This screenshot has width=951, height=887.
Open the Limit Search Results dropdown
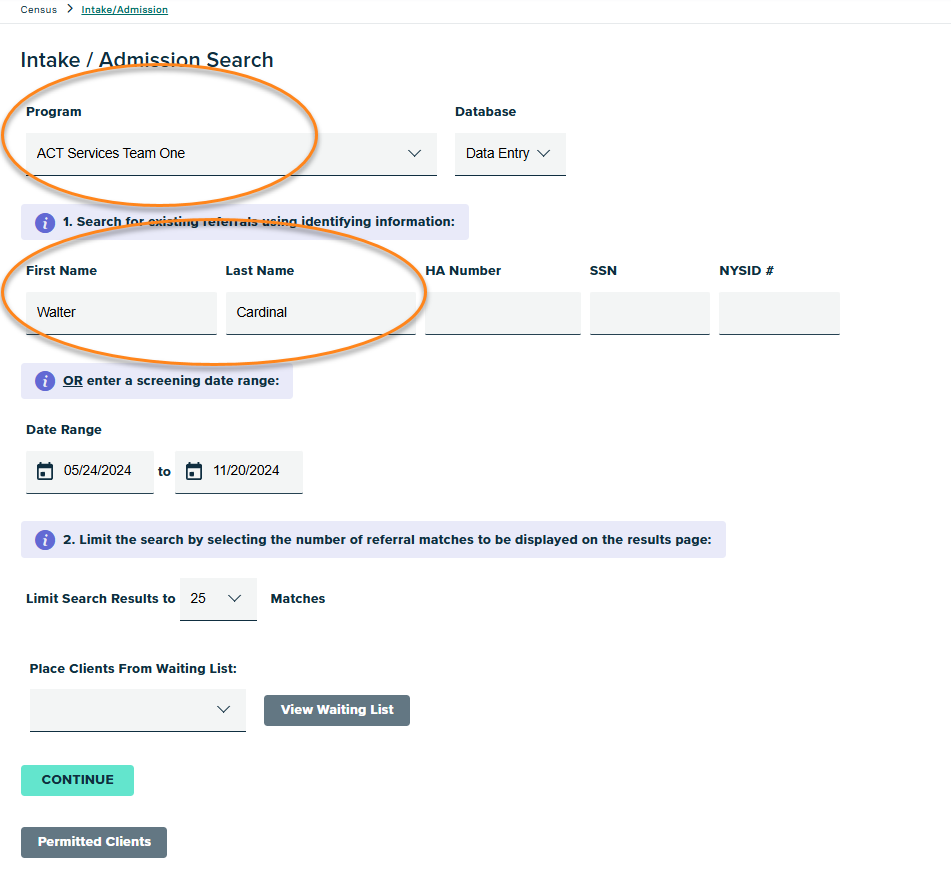tap(218, 599)
